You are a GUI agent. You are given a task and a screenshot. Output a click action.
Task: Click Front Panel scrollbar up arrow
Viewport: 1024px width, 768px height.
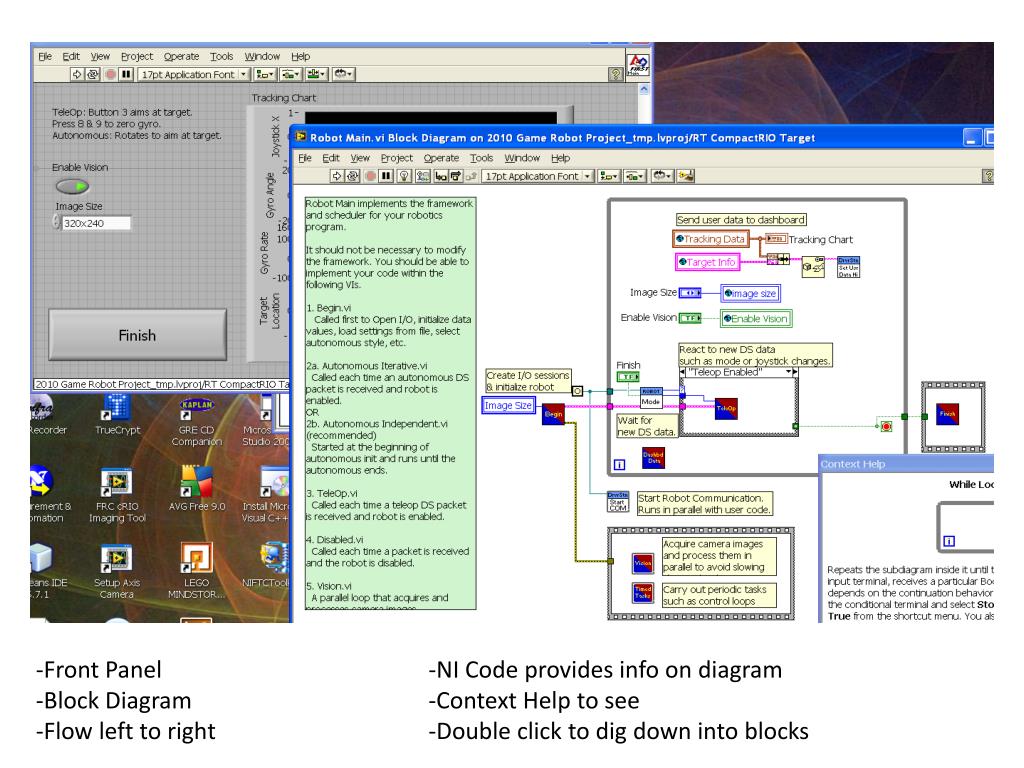[x=644, y=89]
